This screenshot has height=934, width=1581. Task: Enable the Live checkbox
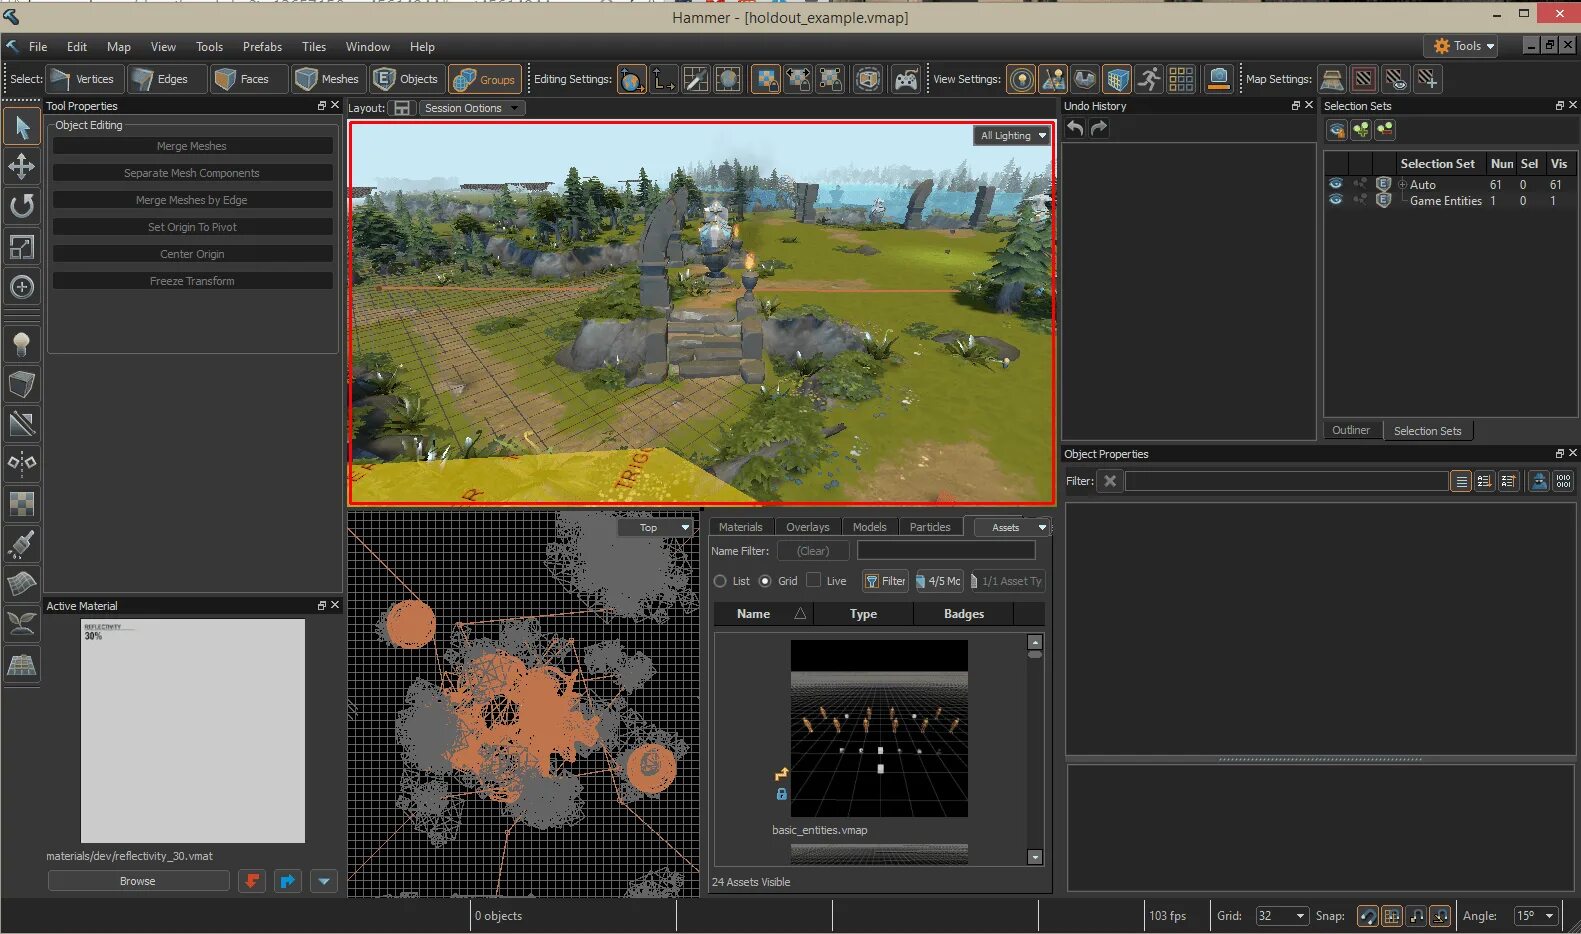[814, 580]
